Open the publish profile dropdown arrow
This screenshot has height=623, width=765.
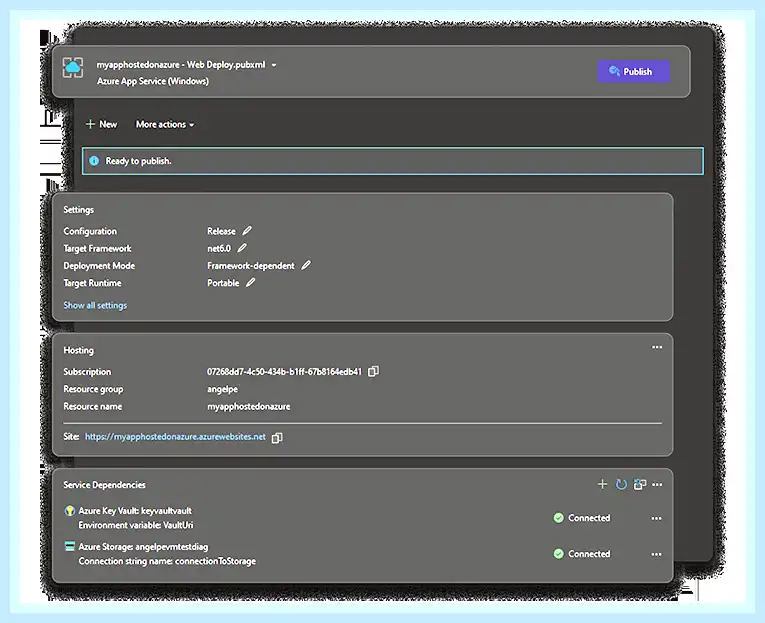point(274,65)
